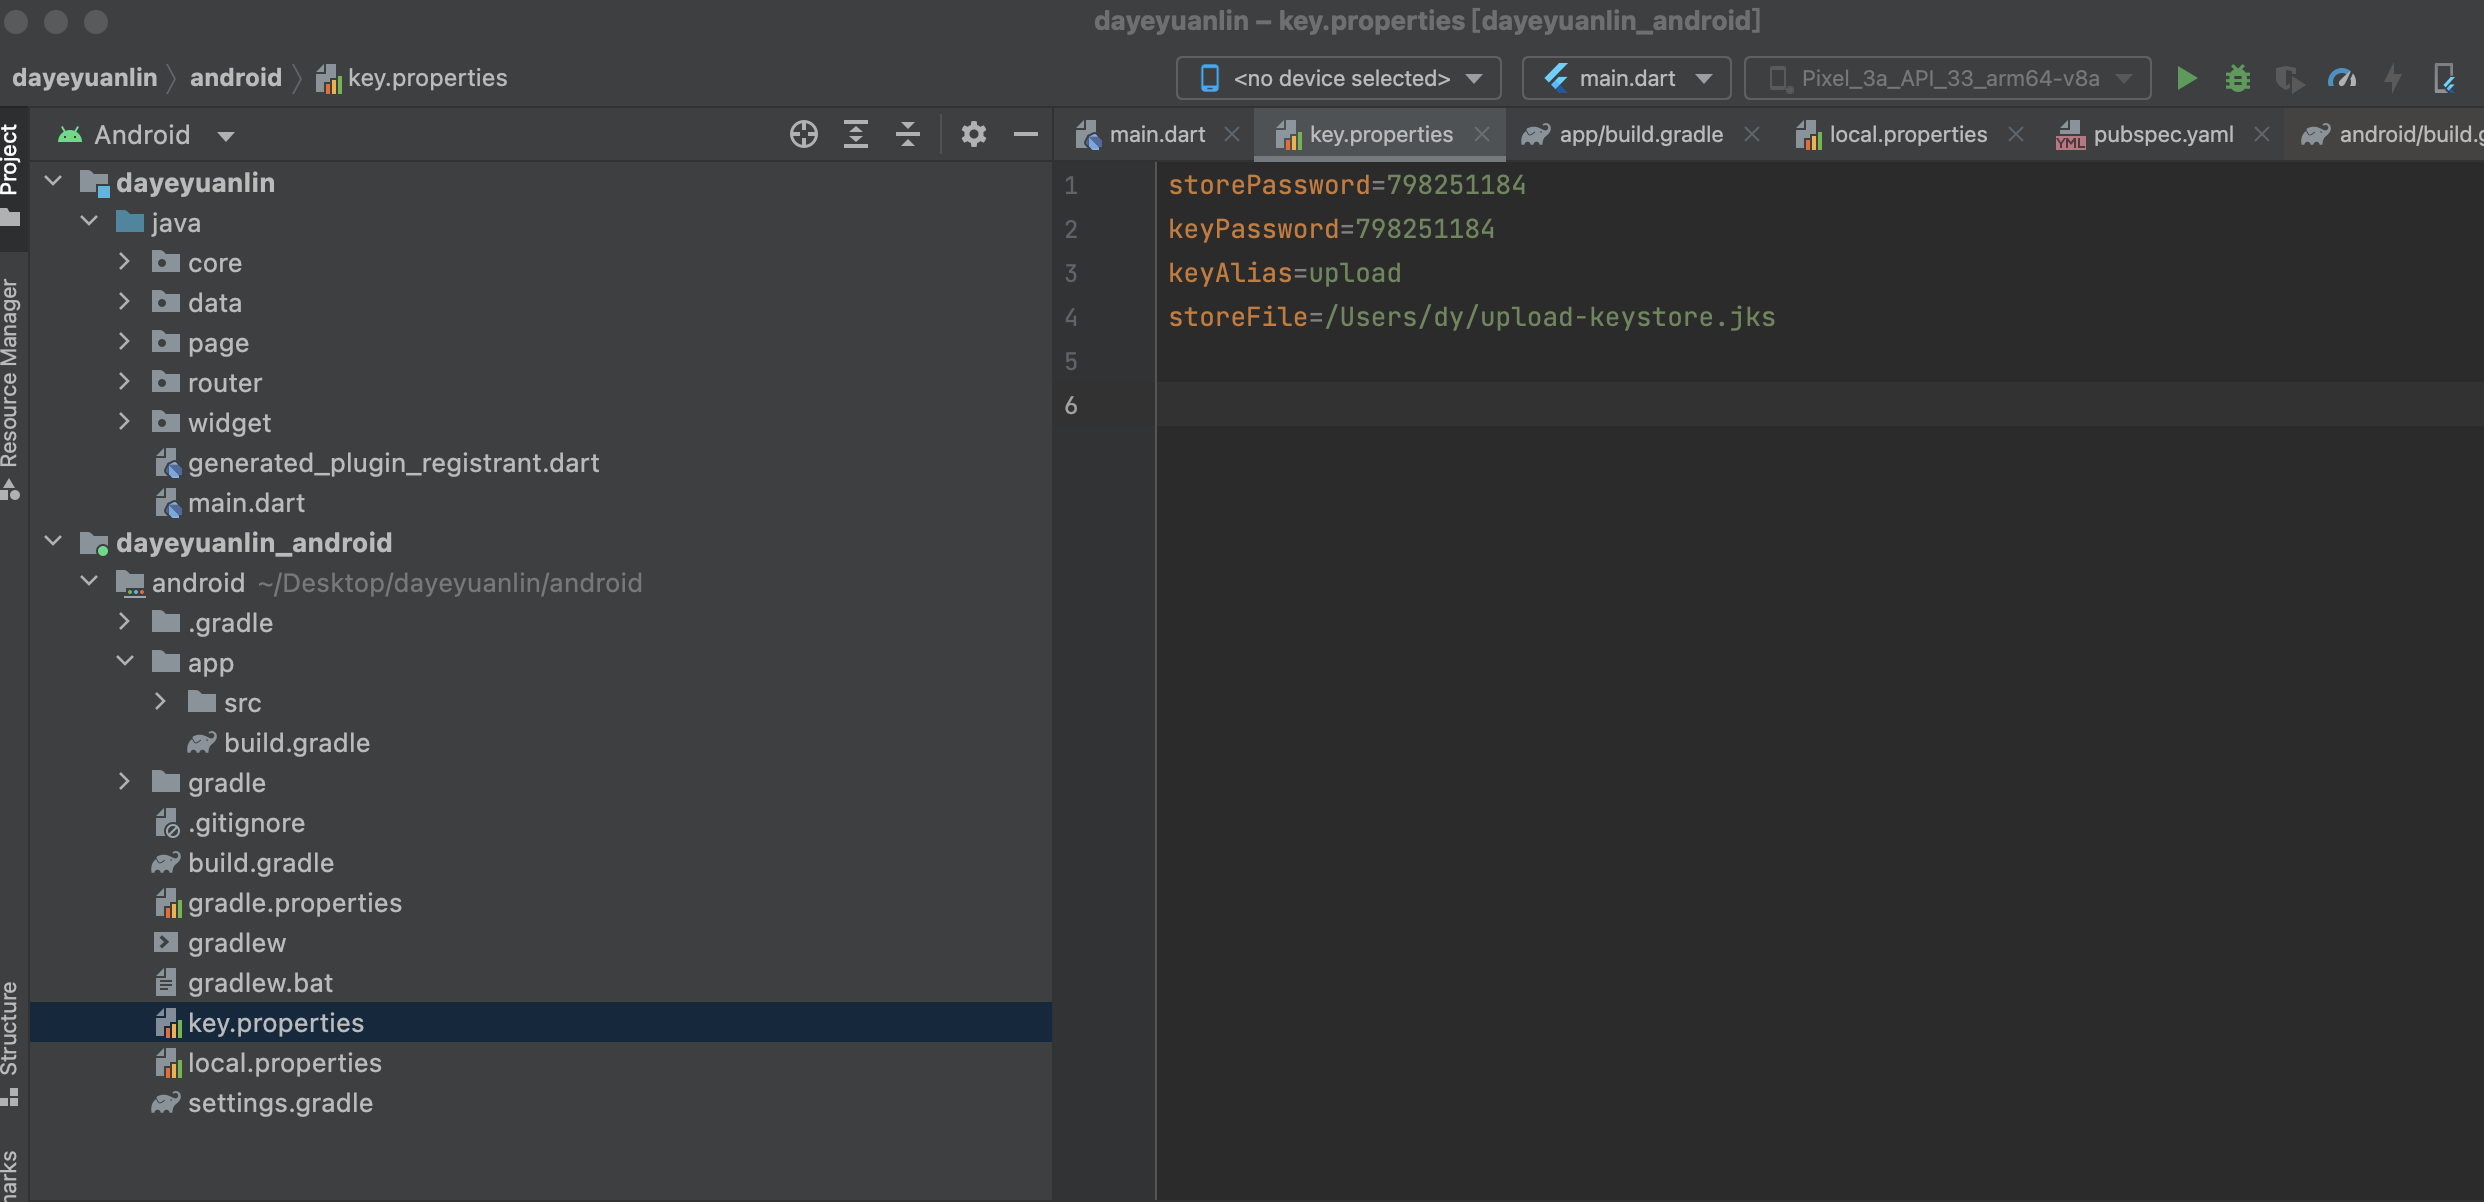Screen dimensions: 2484x1202
Task: Expand the .gradle folder
Action: click(125, 622)
